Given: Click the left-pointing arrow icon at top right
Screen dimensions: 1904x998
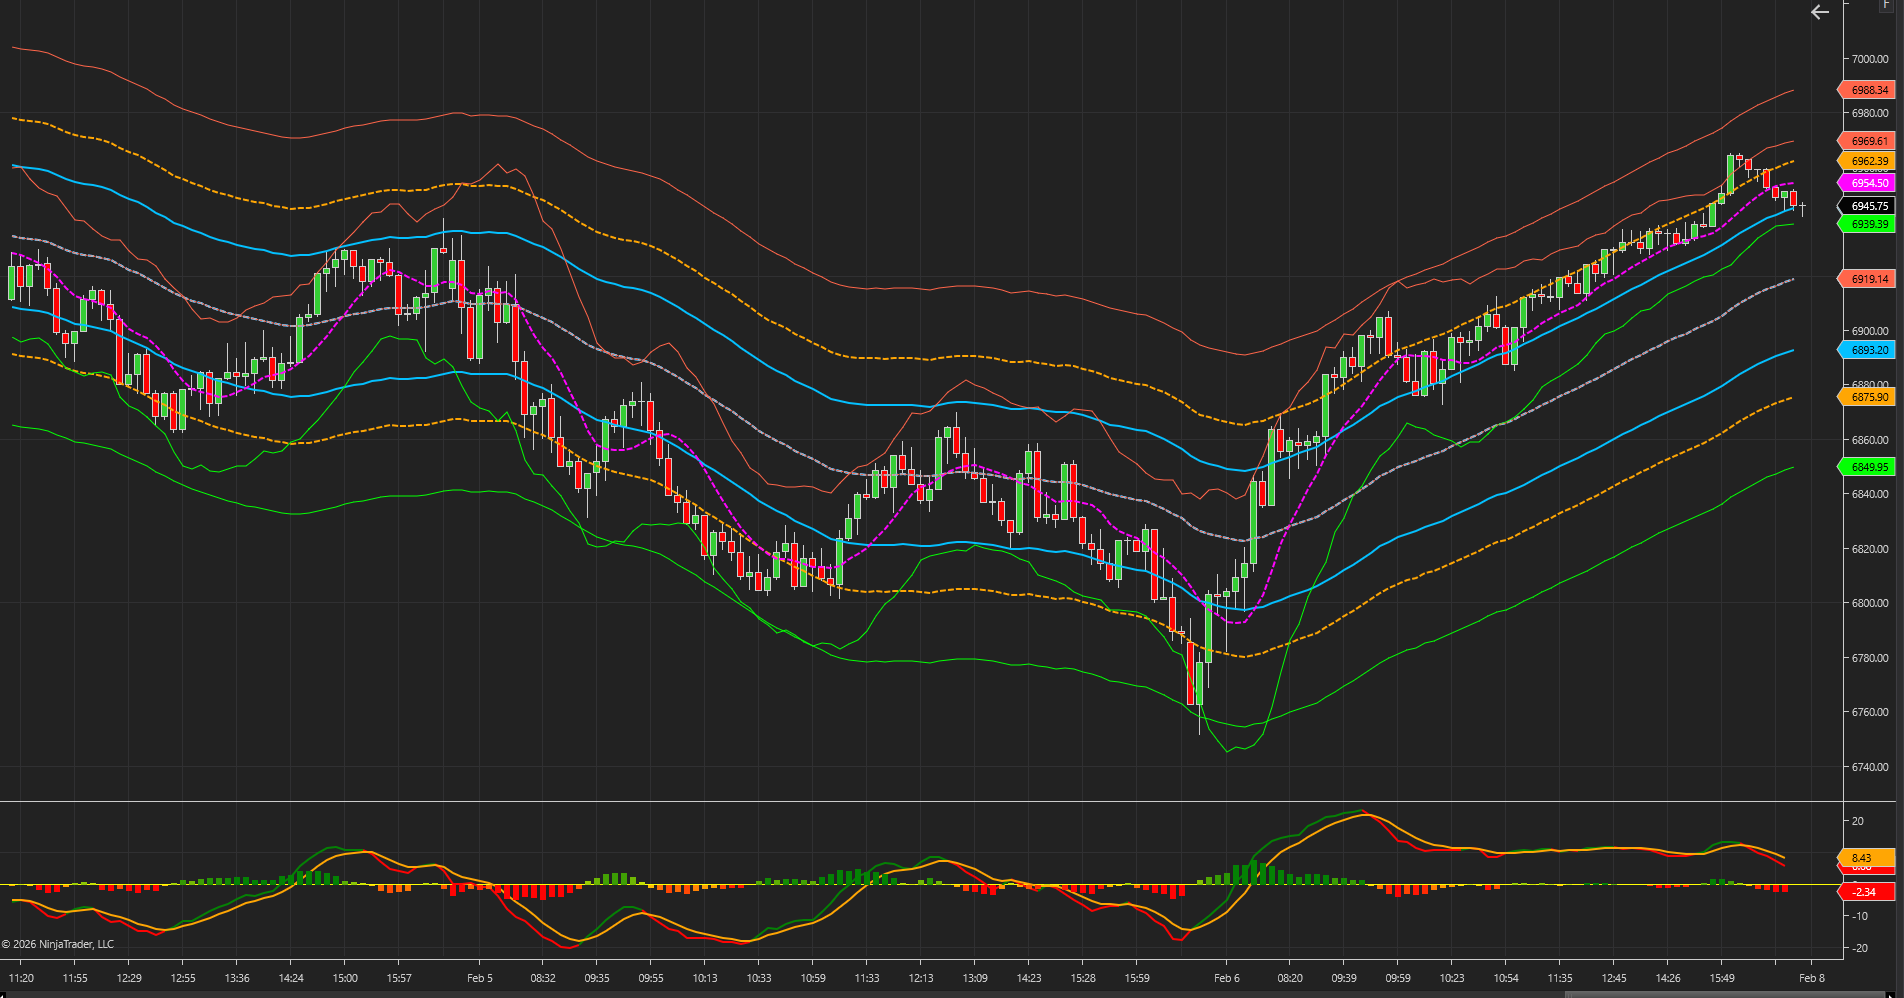Looking at the screenshot, I should (1820, 12).
